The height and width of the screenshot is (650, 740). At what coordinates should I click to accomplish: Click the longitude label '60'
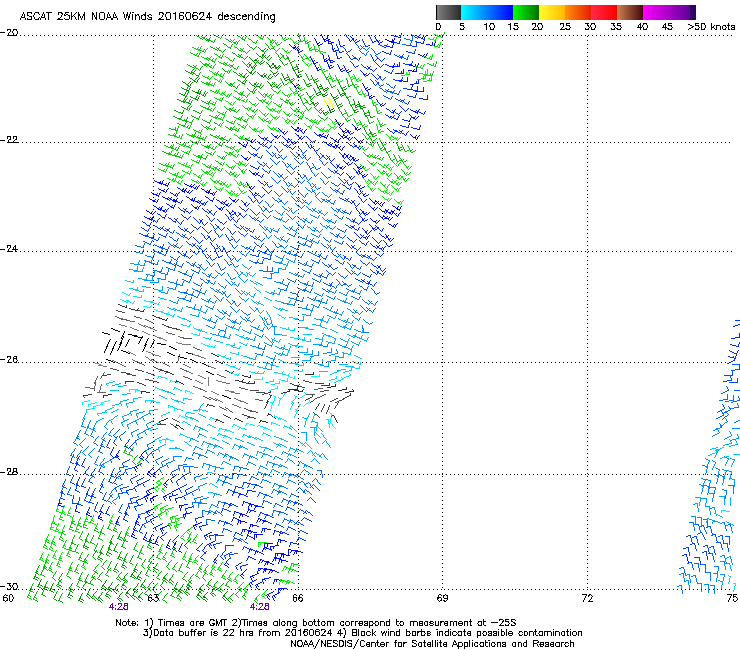pyautogui.click(x=8, y=599)
